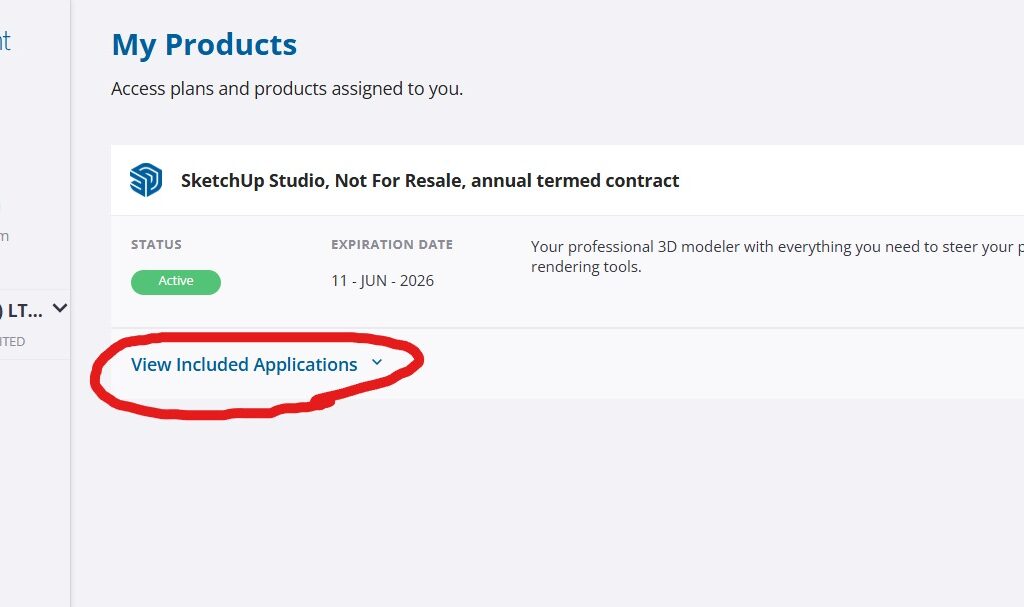Click 'Access plans and products assigned to you' subtitle
The height and width of the screenshot is (607, 1024).
[287, 89]
